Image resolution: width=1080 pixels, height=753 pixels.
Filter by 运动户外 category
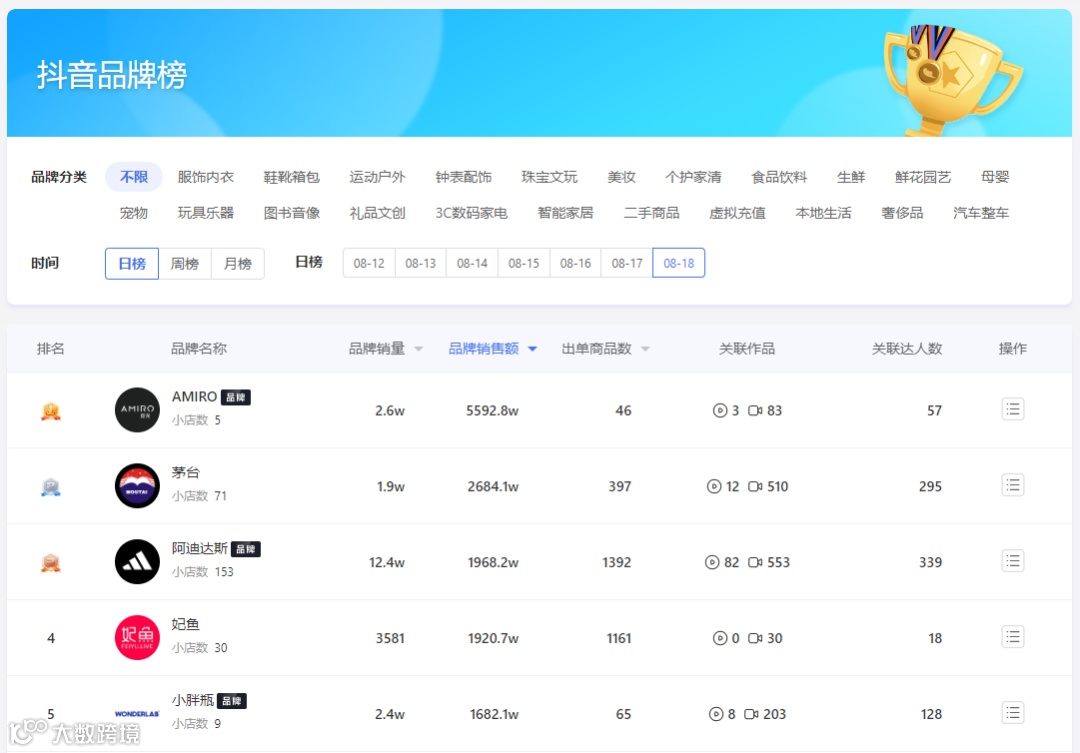[x=377, y=177]
